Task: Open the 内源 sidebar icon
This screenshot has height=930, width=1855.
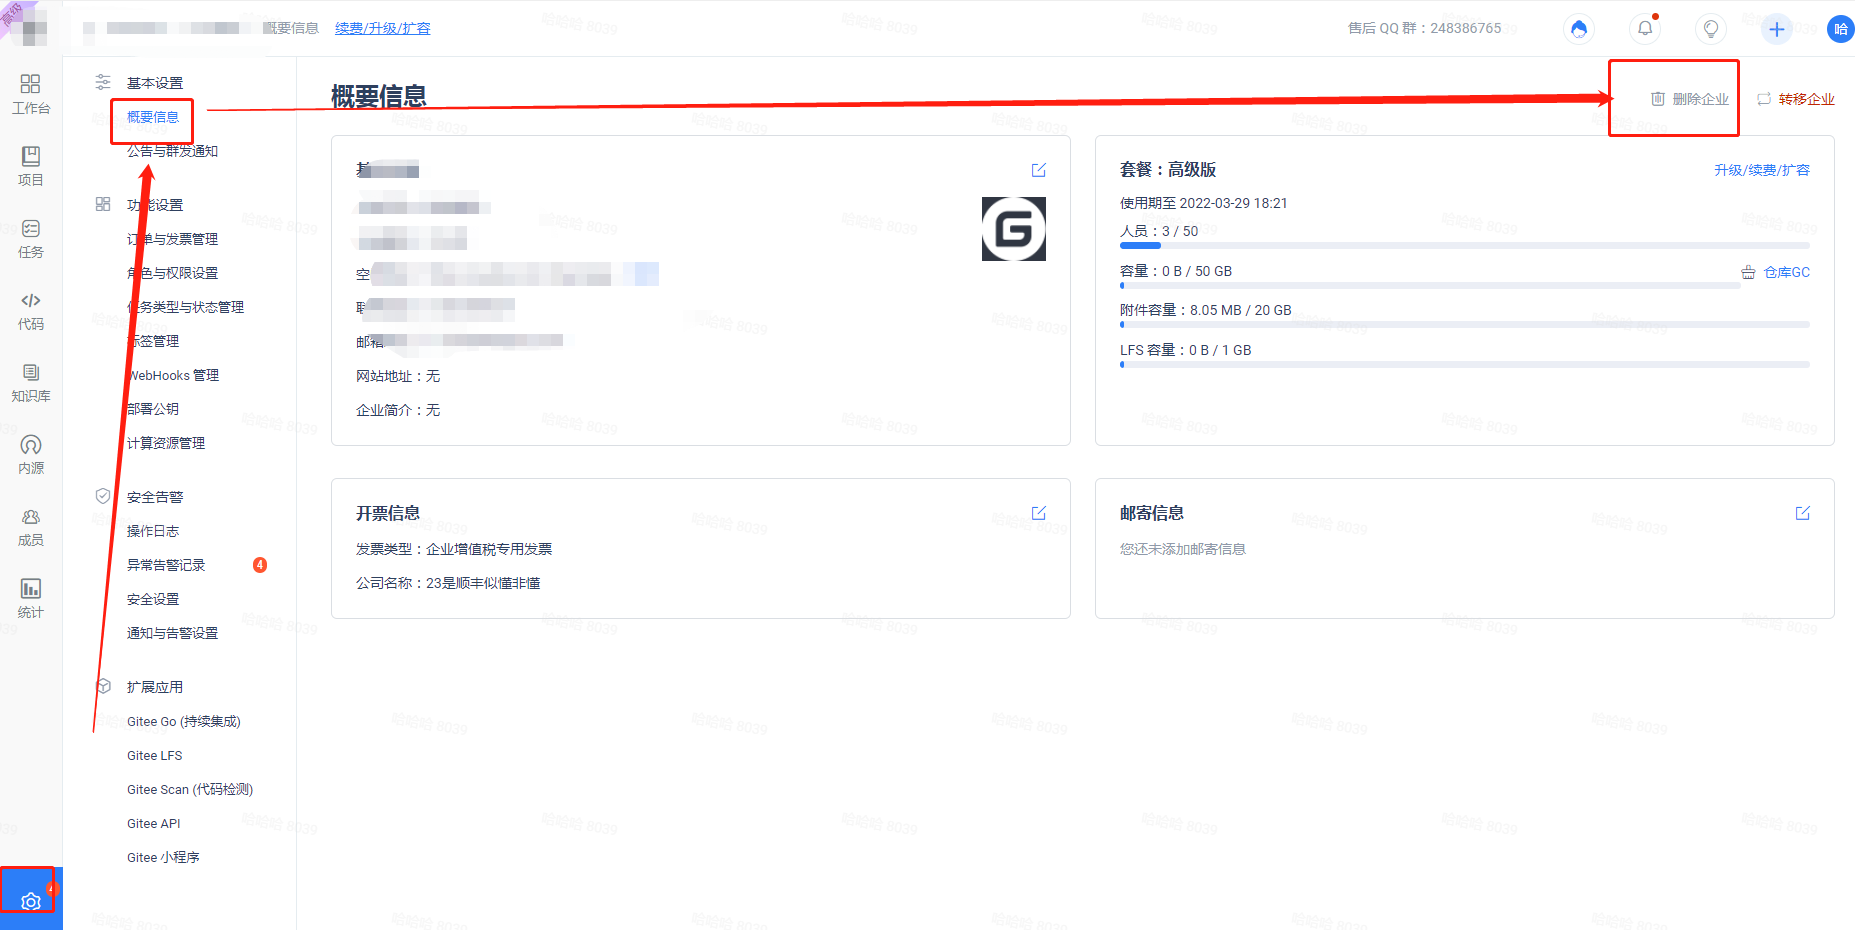Action: click(31, 454)
